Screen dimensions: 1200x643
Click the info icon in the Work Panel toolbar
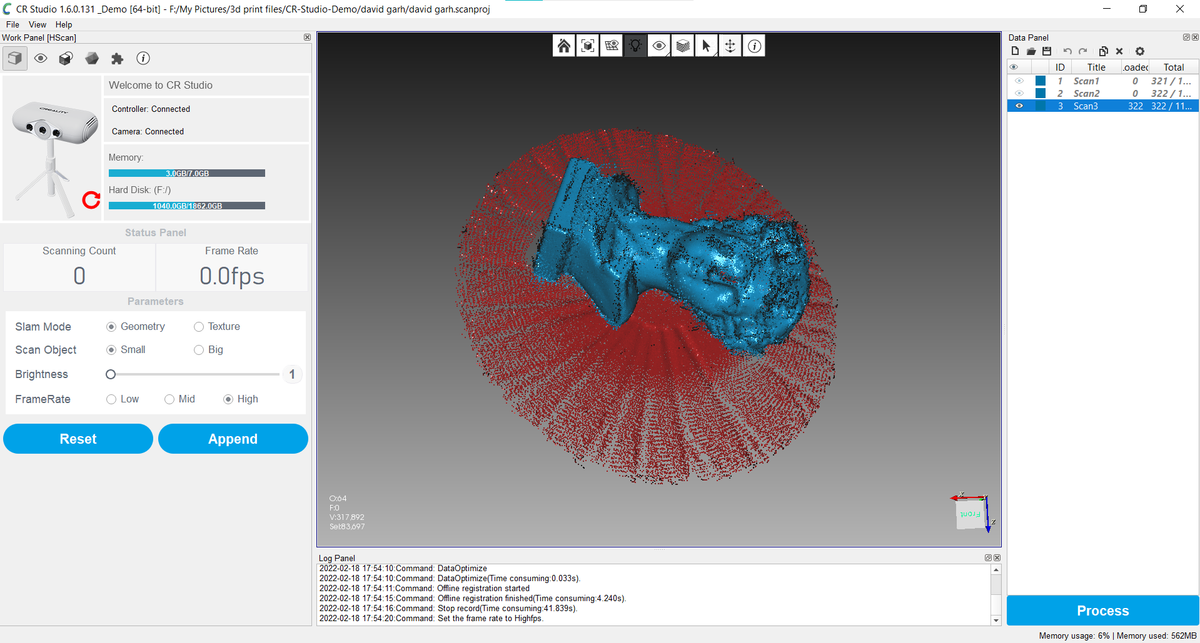coord(143,58)
